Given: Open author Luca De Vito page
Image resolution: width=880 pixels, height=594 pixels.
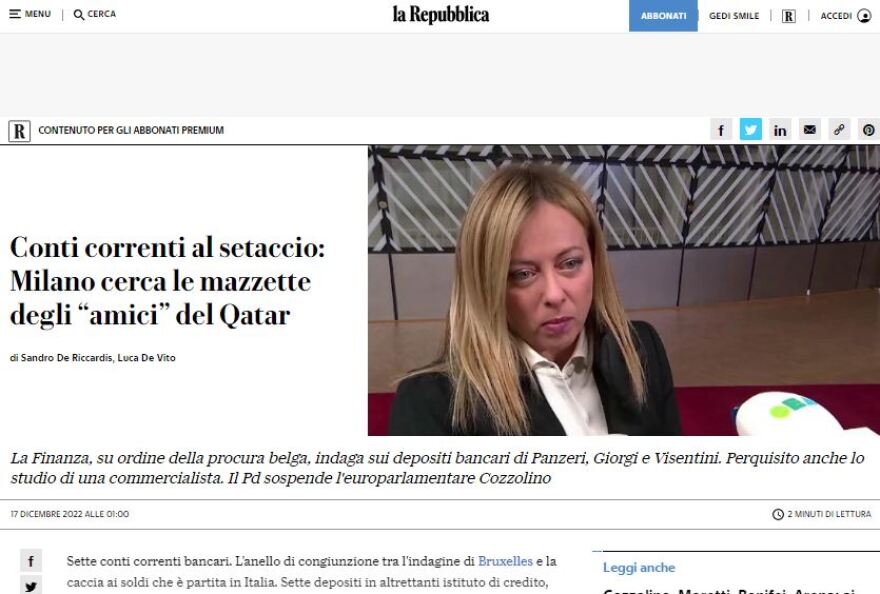Looking at the screenshot, I should pos(146,358).
